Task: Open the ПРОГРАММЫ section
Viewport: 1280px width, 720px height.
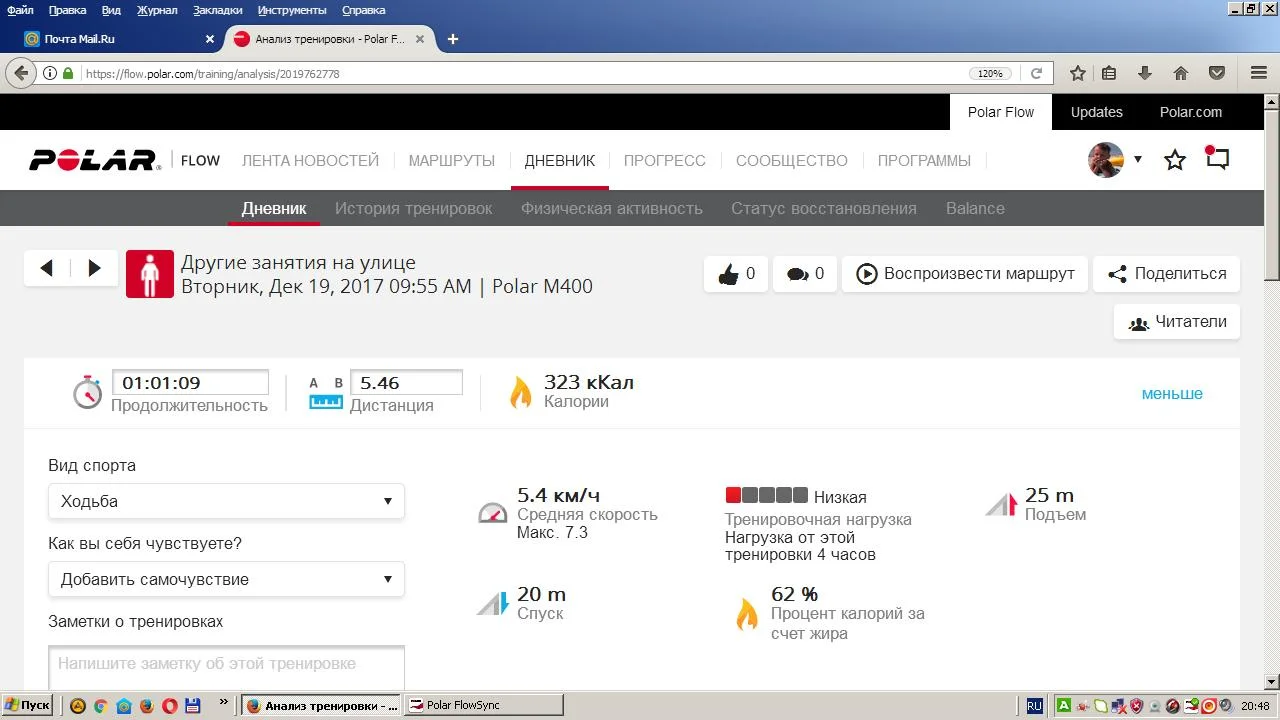Action: pos(924,160)
